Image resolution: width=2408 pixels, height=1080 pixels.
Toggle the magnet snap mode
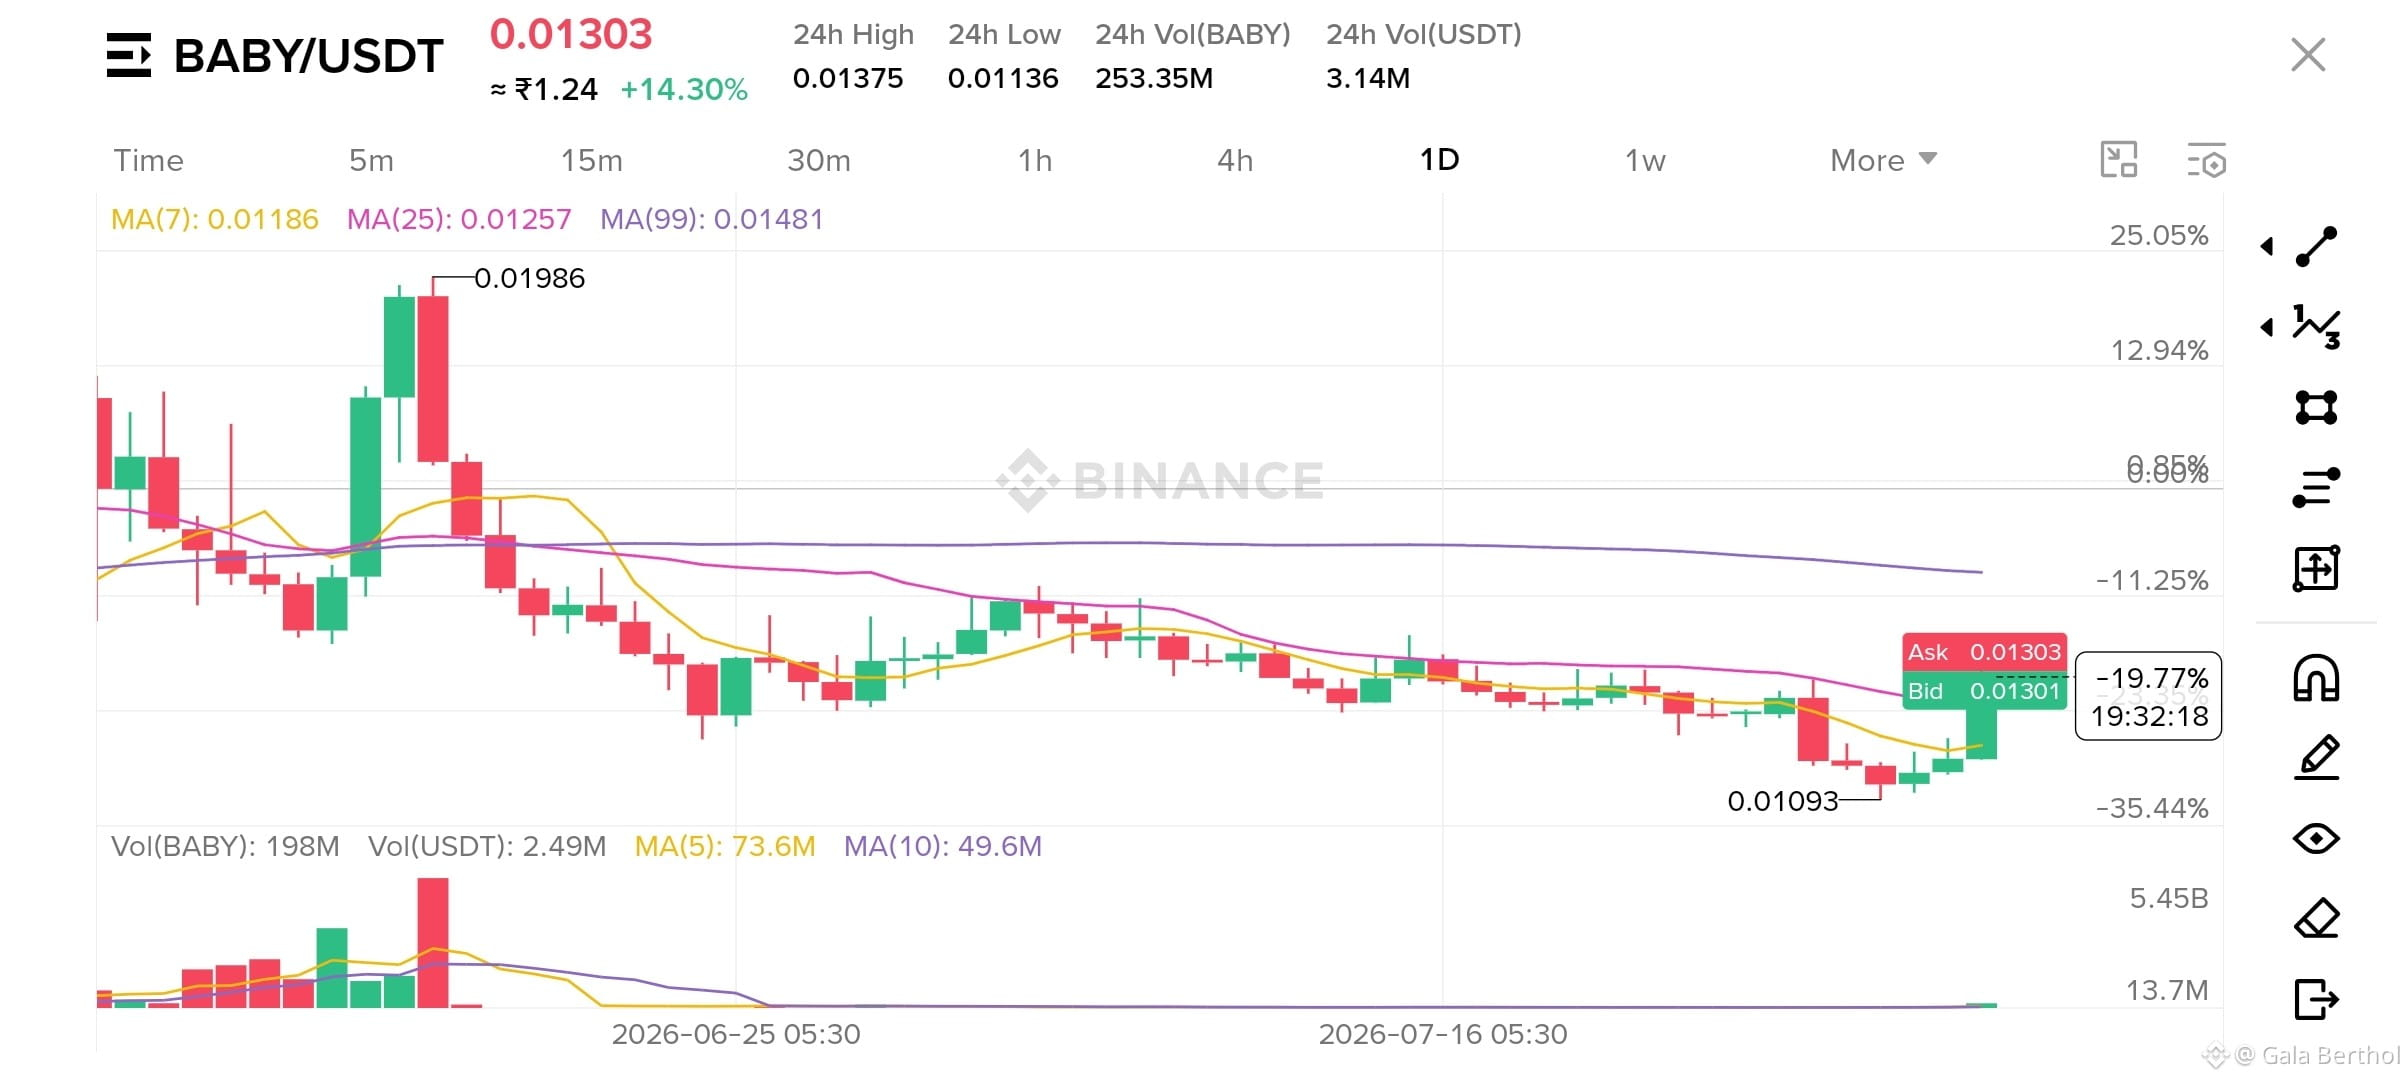(2316, 678)
